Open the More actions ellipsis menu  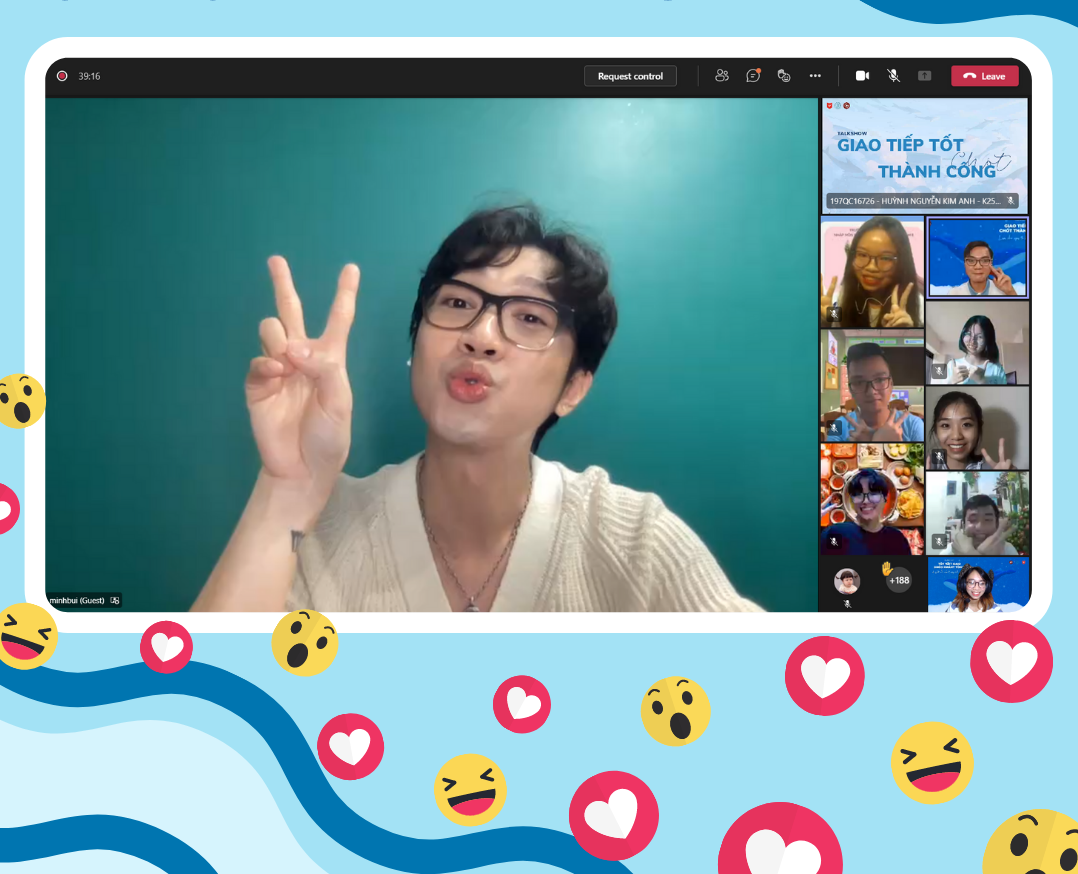[x=815, y=76]
